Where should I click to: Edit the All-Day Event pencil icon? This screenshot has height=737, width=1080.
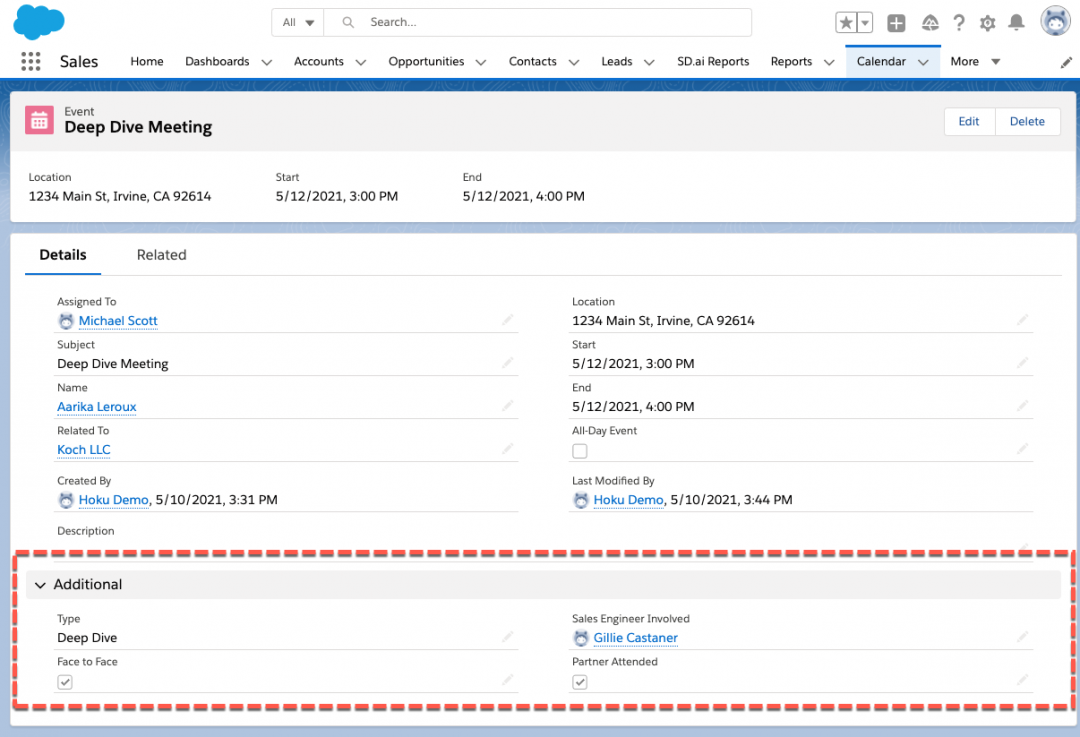1022,449
